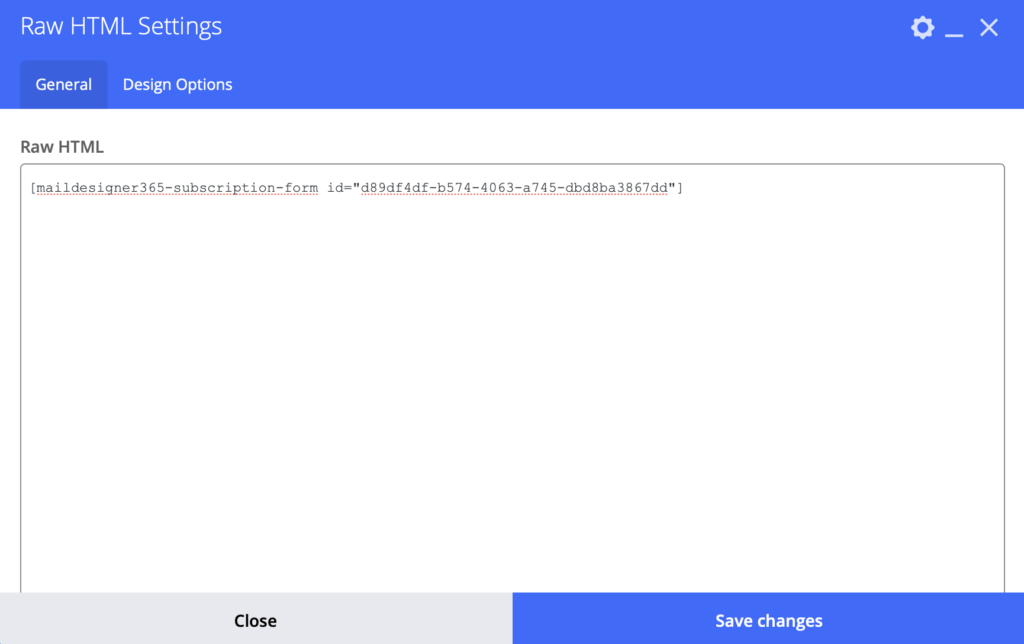The image size is (1024, 644).
Task: Close the panel with the X icon
Action: tap(989, 27)
